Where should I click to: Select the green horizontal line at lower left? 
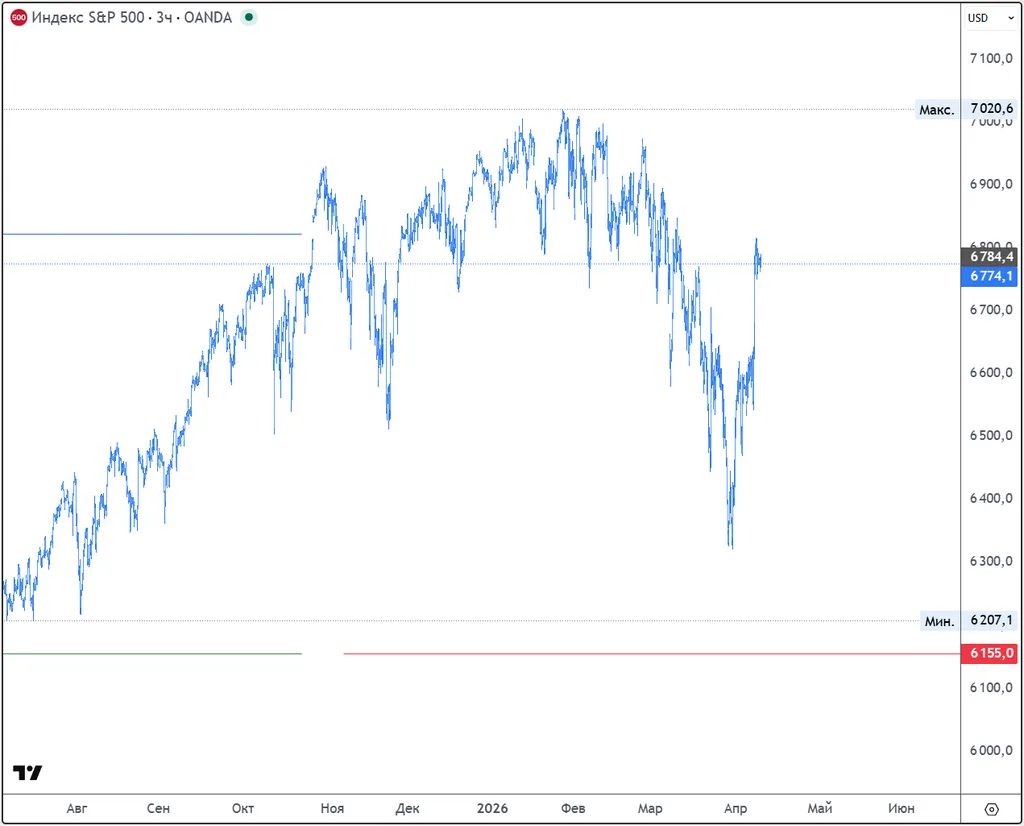150,654
